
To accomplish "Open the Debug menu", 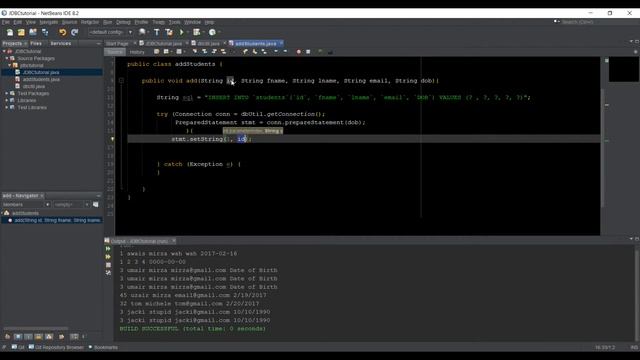I will click(123, 22).
